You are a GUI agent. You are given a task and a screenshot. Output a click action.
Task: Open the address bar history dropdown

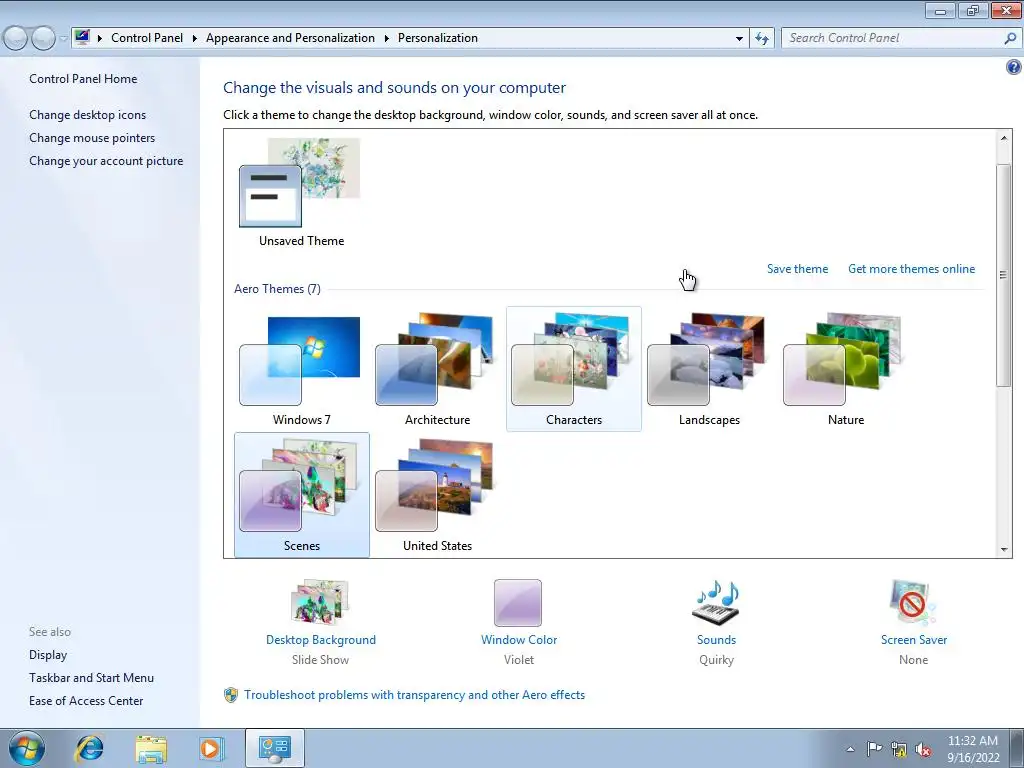(x=739, y=39)
